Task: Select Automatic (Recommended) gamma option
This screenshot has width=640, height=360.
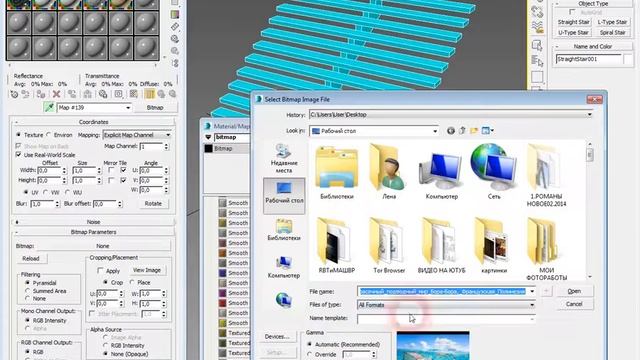Action: click(309, 344)
